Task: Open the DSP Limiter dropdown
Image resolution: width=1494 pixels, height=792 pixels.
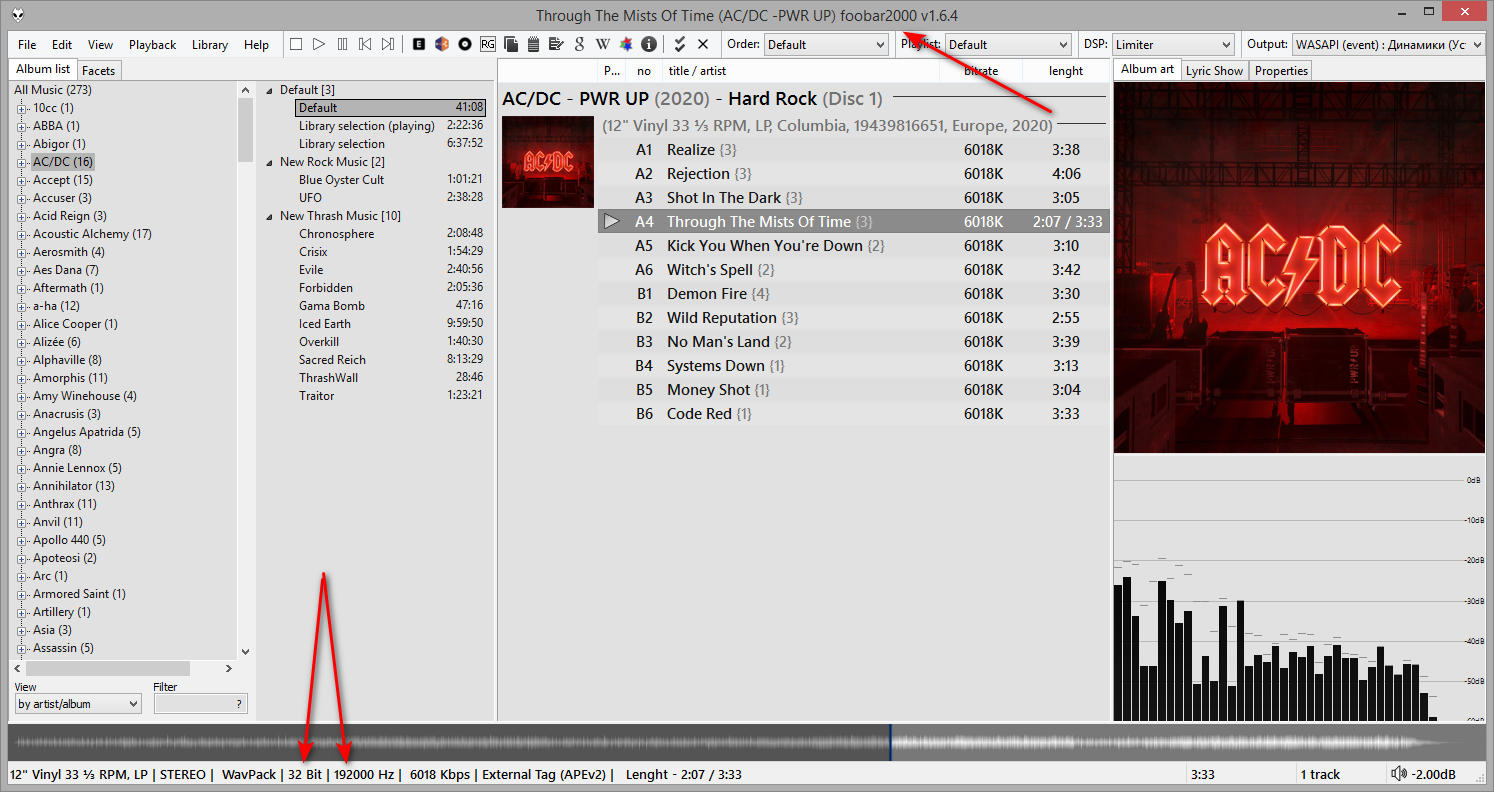Action: (x=1173, y=45)
